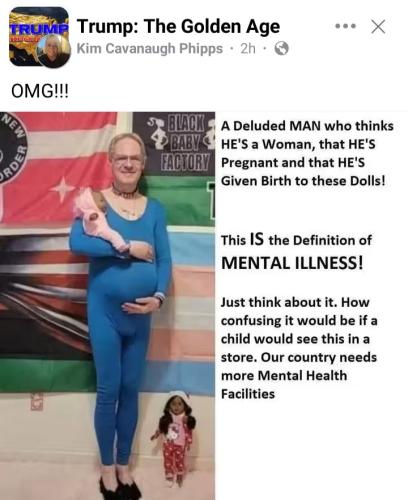Click the 'A Deluded MAN' paragraph text

pos(307,153)
